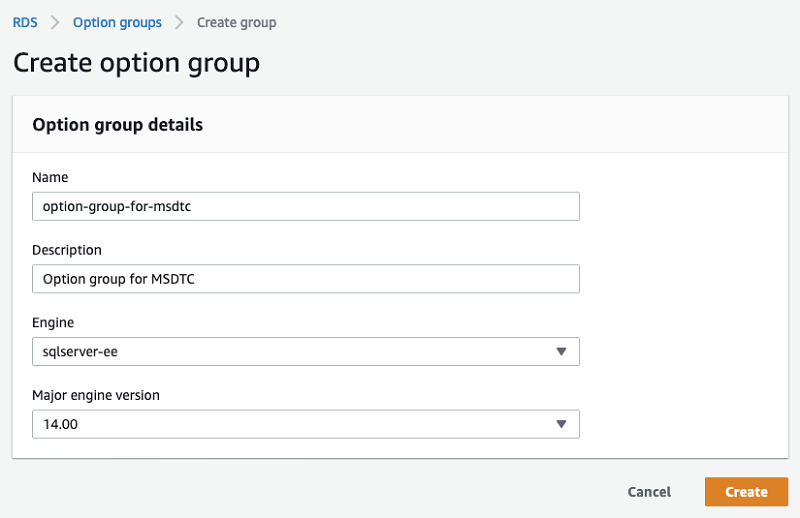Click the "Major engine version" label
This screenshot has height=518, width=800.
click(96, 395)
